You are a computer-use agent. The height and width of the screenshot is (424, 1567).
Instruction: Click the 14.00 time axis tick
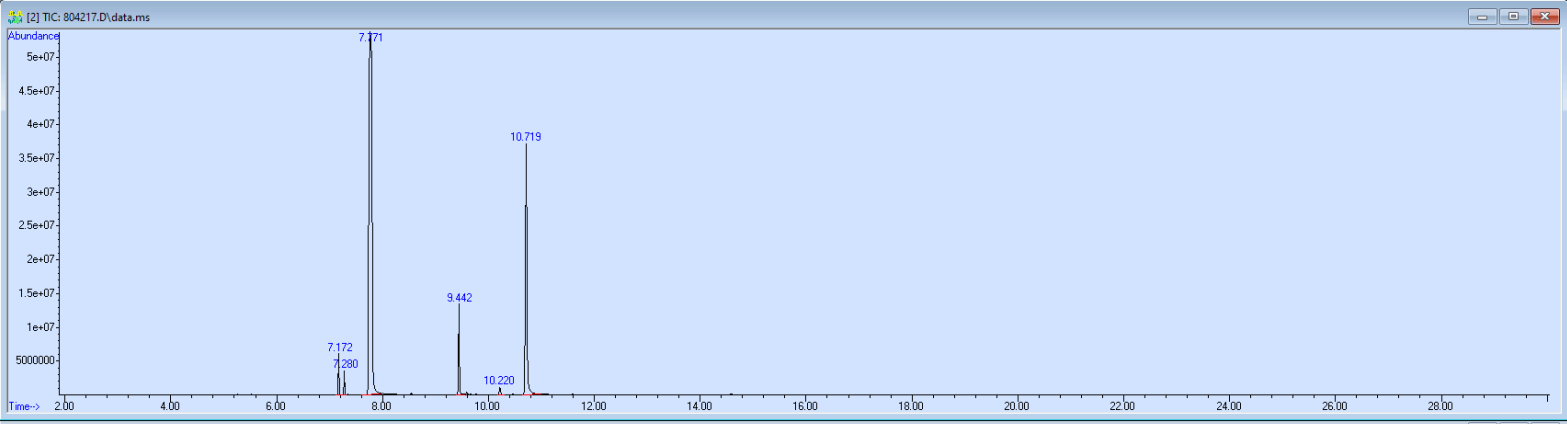700,407
